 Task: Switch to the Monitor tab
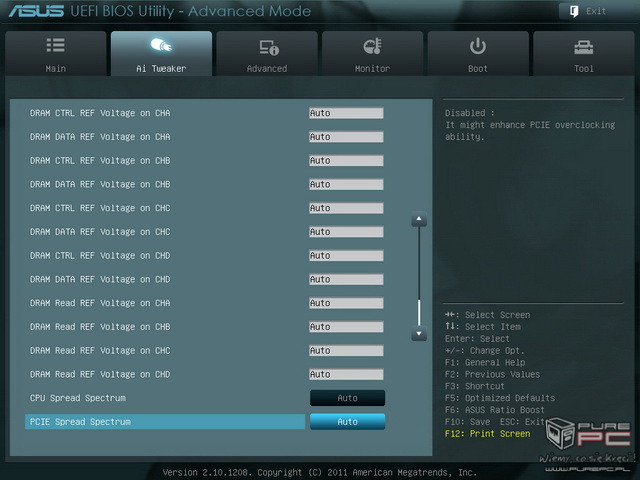372,55
